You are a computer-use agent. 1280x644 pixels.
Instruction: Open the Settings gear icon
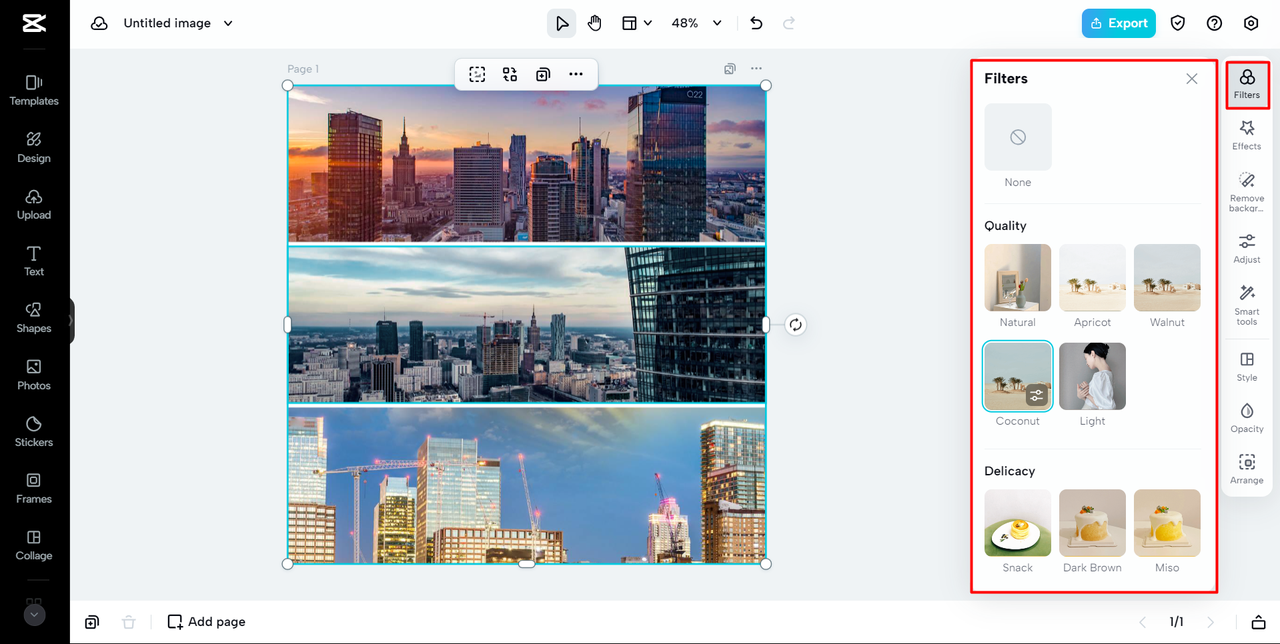point(1251,23)
